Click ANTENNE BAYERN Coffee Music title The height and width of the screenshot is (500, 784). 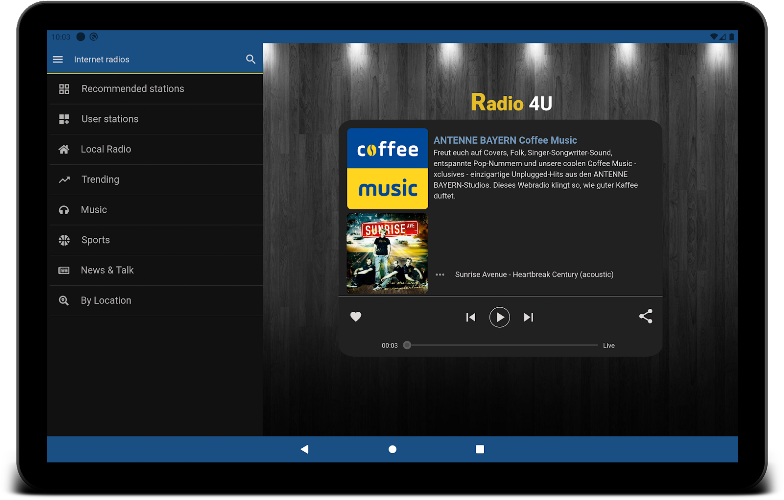click(505, 140)
